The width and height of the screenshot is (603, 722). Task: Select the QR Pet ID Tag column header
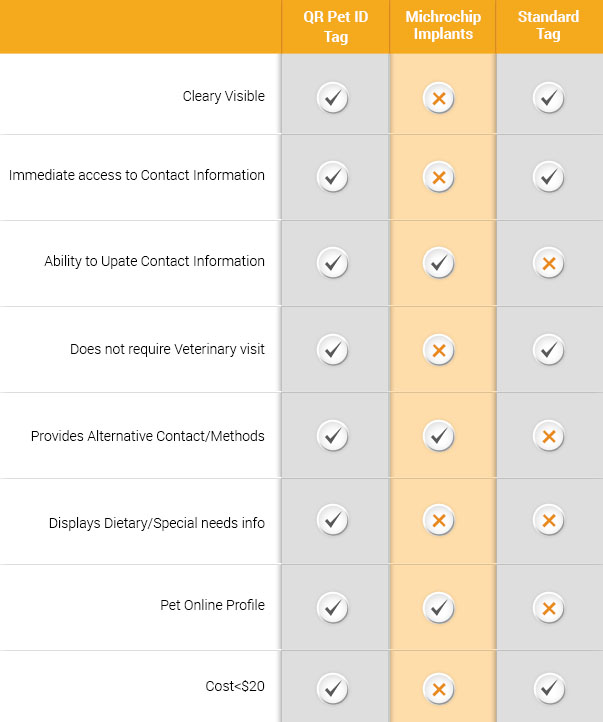pyautogui.click(x=335, y=26)
